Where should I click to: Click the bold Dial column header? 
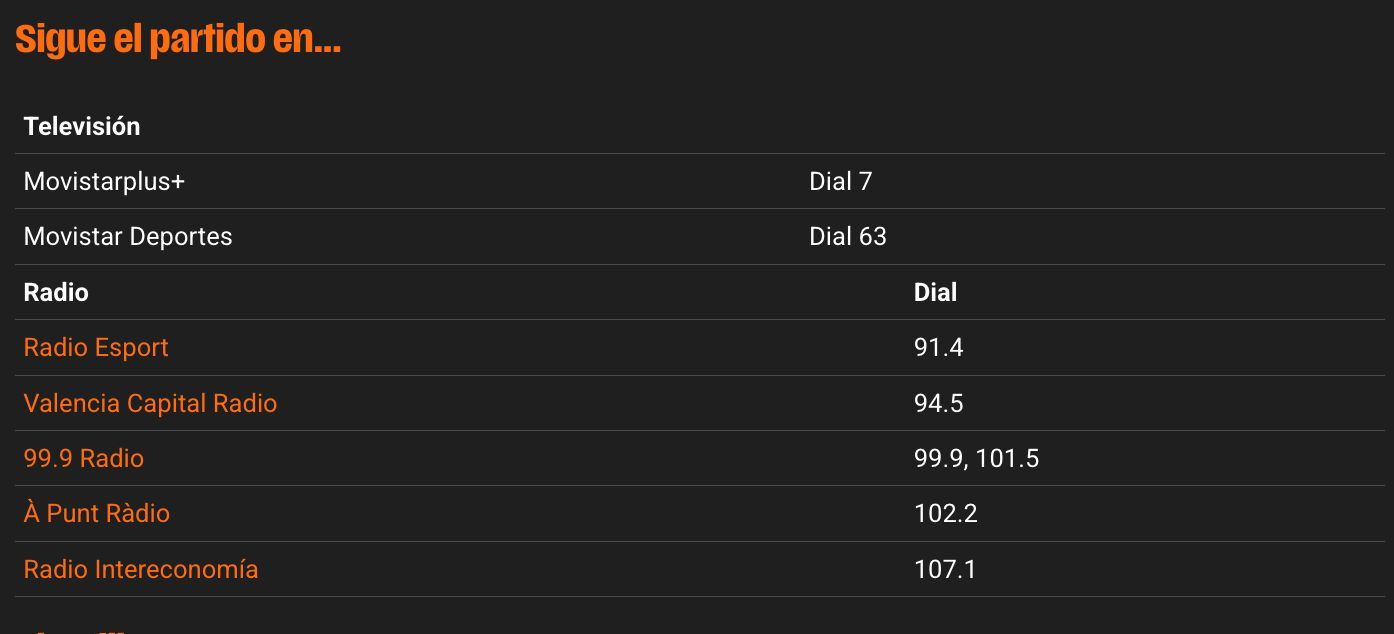(x=935, y=293)
